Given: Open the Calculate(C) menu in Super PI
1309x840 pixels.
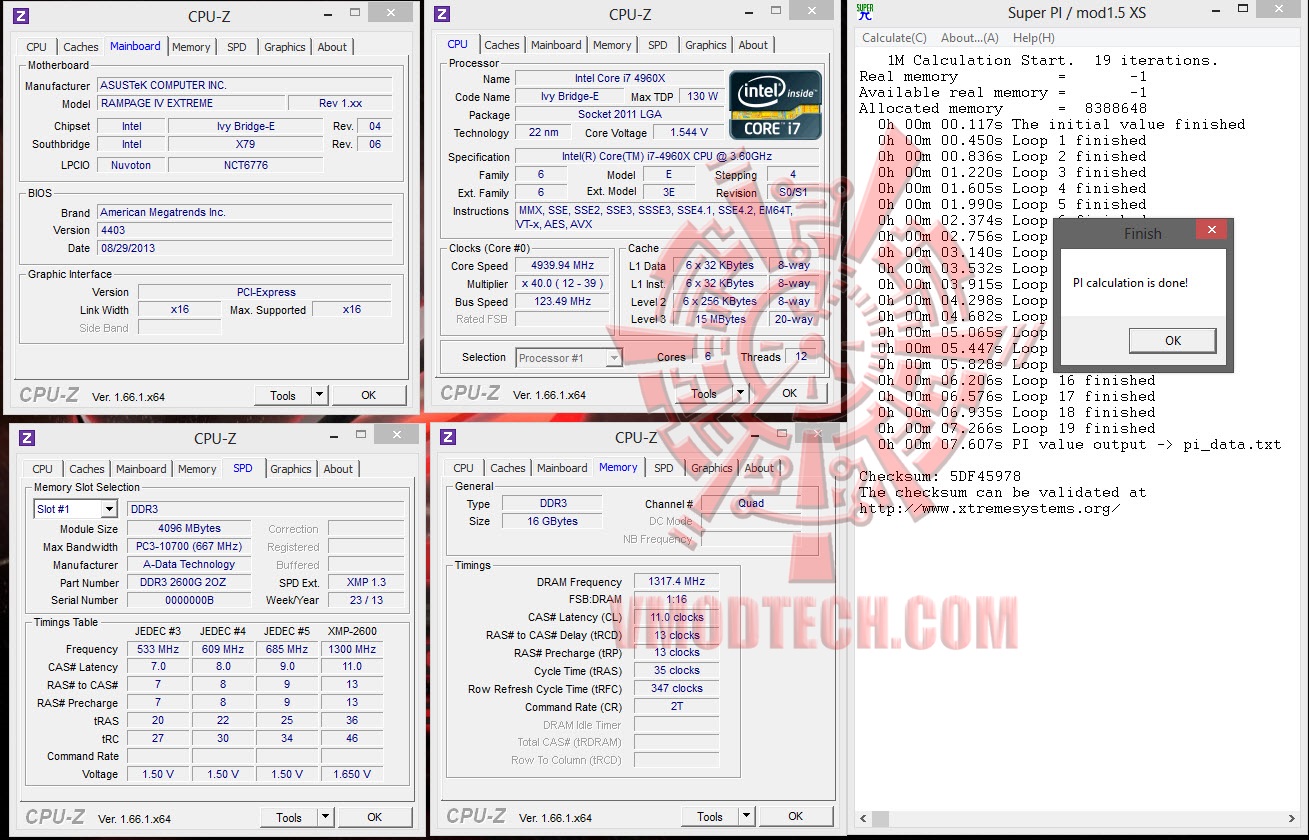Looking at the screenshot, I should (x=894, y=38).
